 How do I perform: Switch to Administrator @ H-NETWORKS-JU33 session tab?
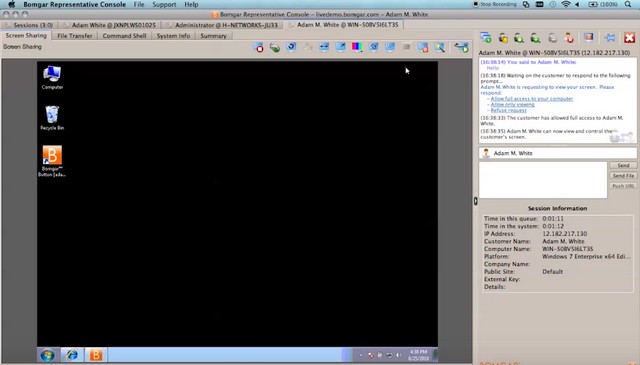pos(223,25)
